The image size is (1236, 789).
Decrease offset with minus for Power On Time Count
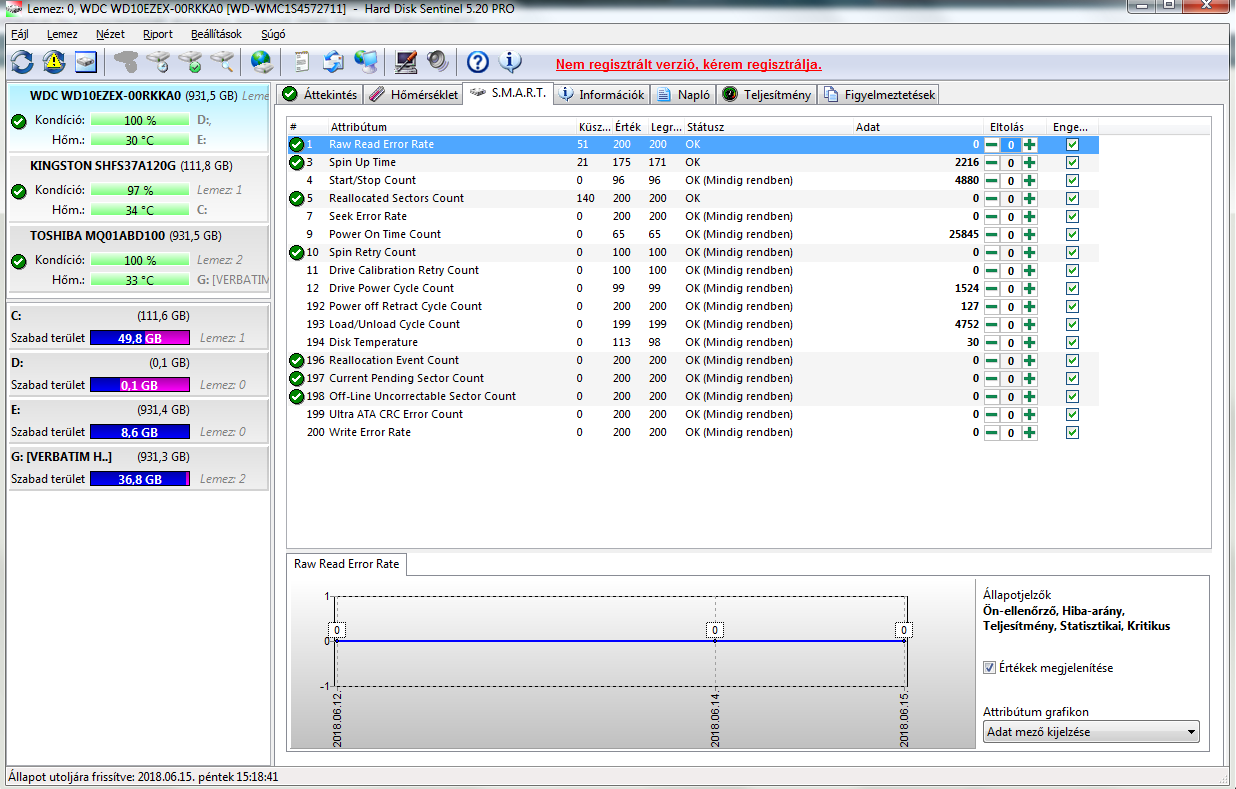click(992, 235)
